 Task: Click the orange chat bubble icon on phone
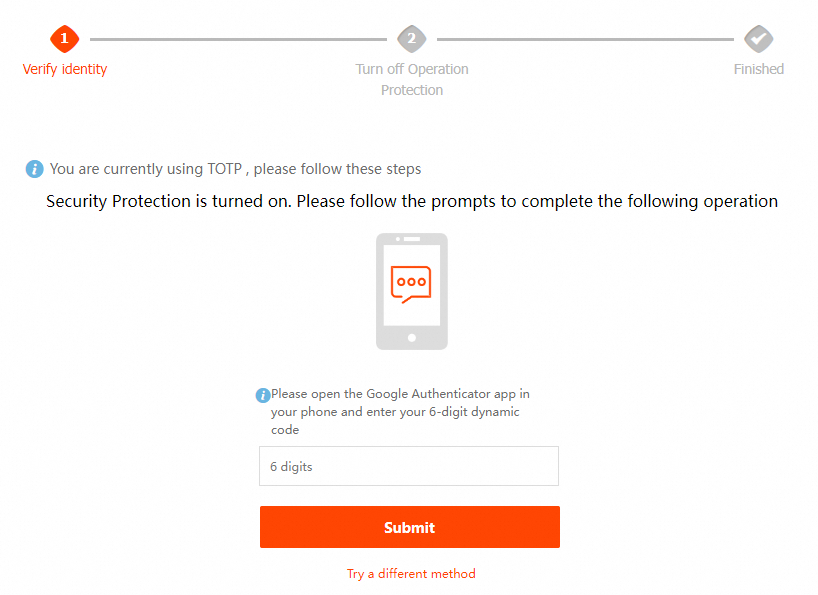411,284
